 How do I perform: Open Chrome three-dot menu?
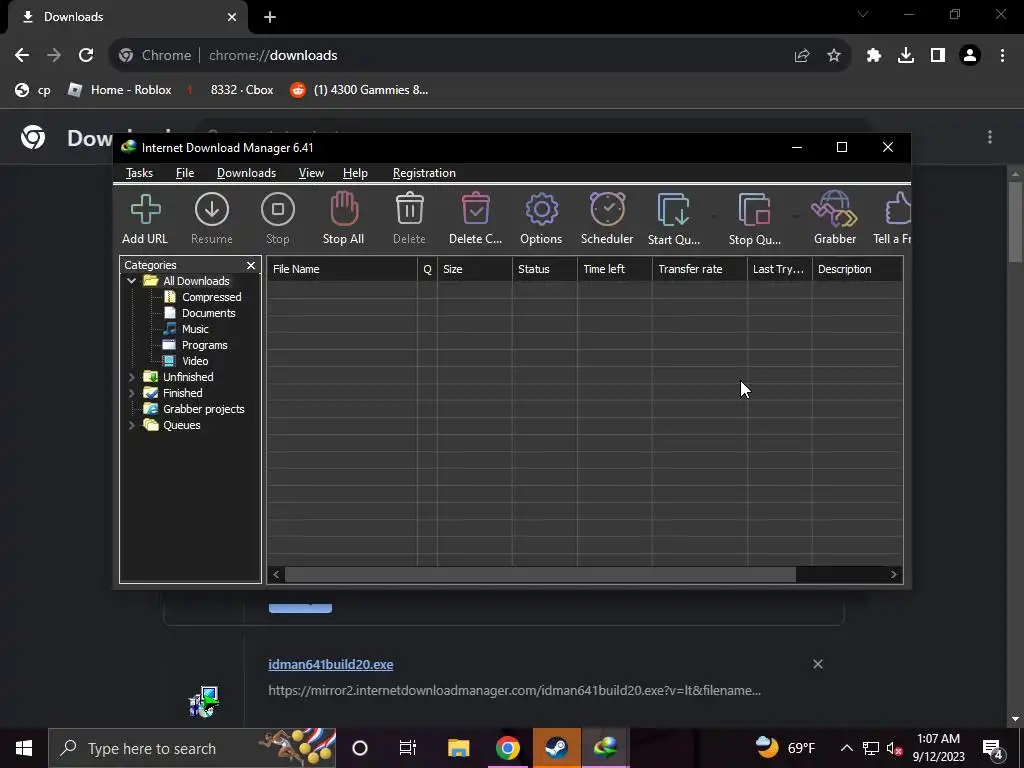click(x=1002, y=56)
